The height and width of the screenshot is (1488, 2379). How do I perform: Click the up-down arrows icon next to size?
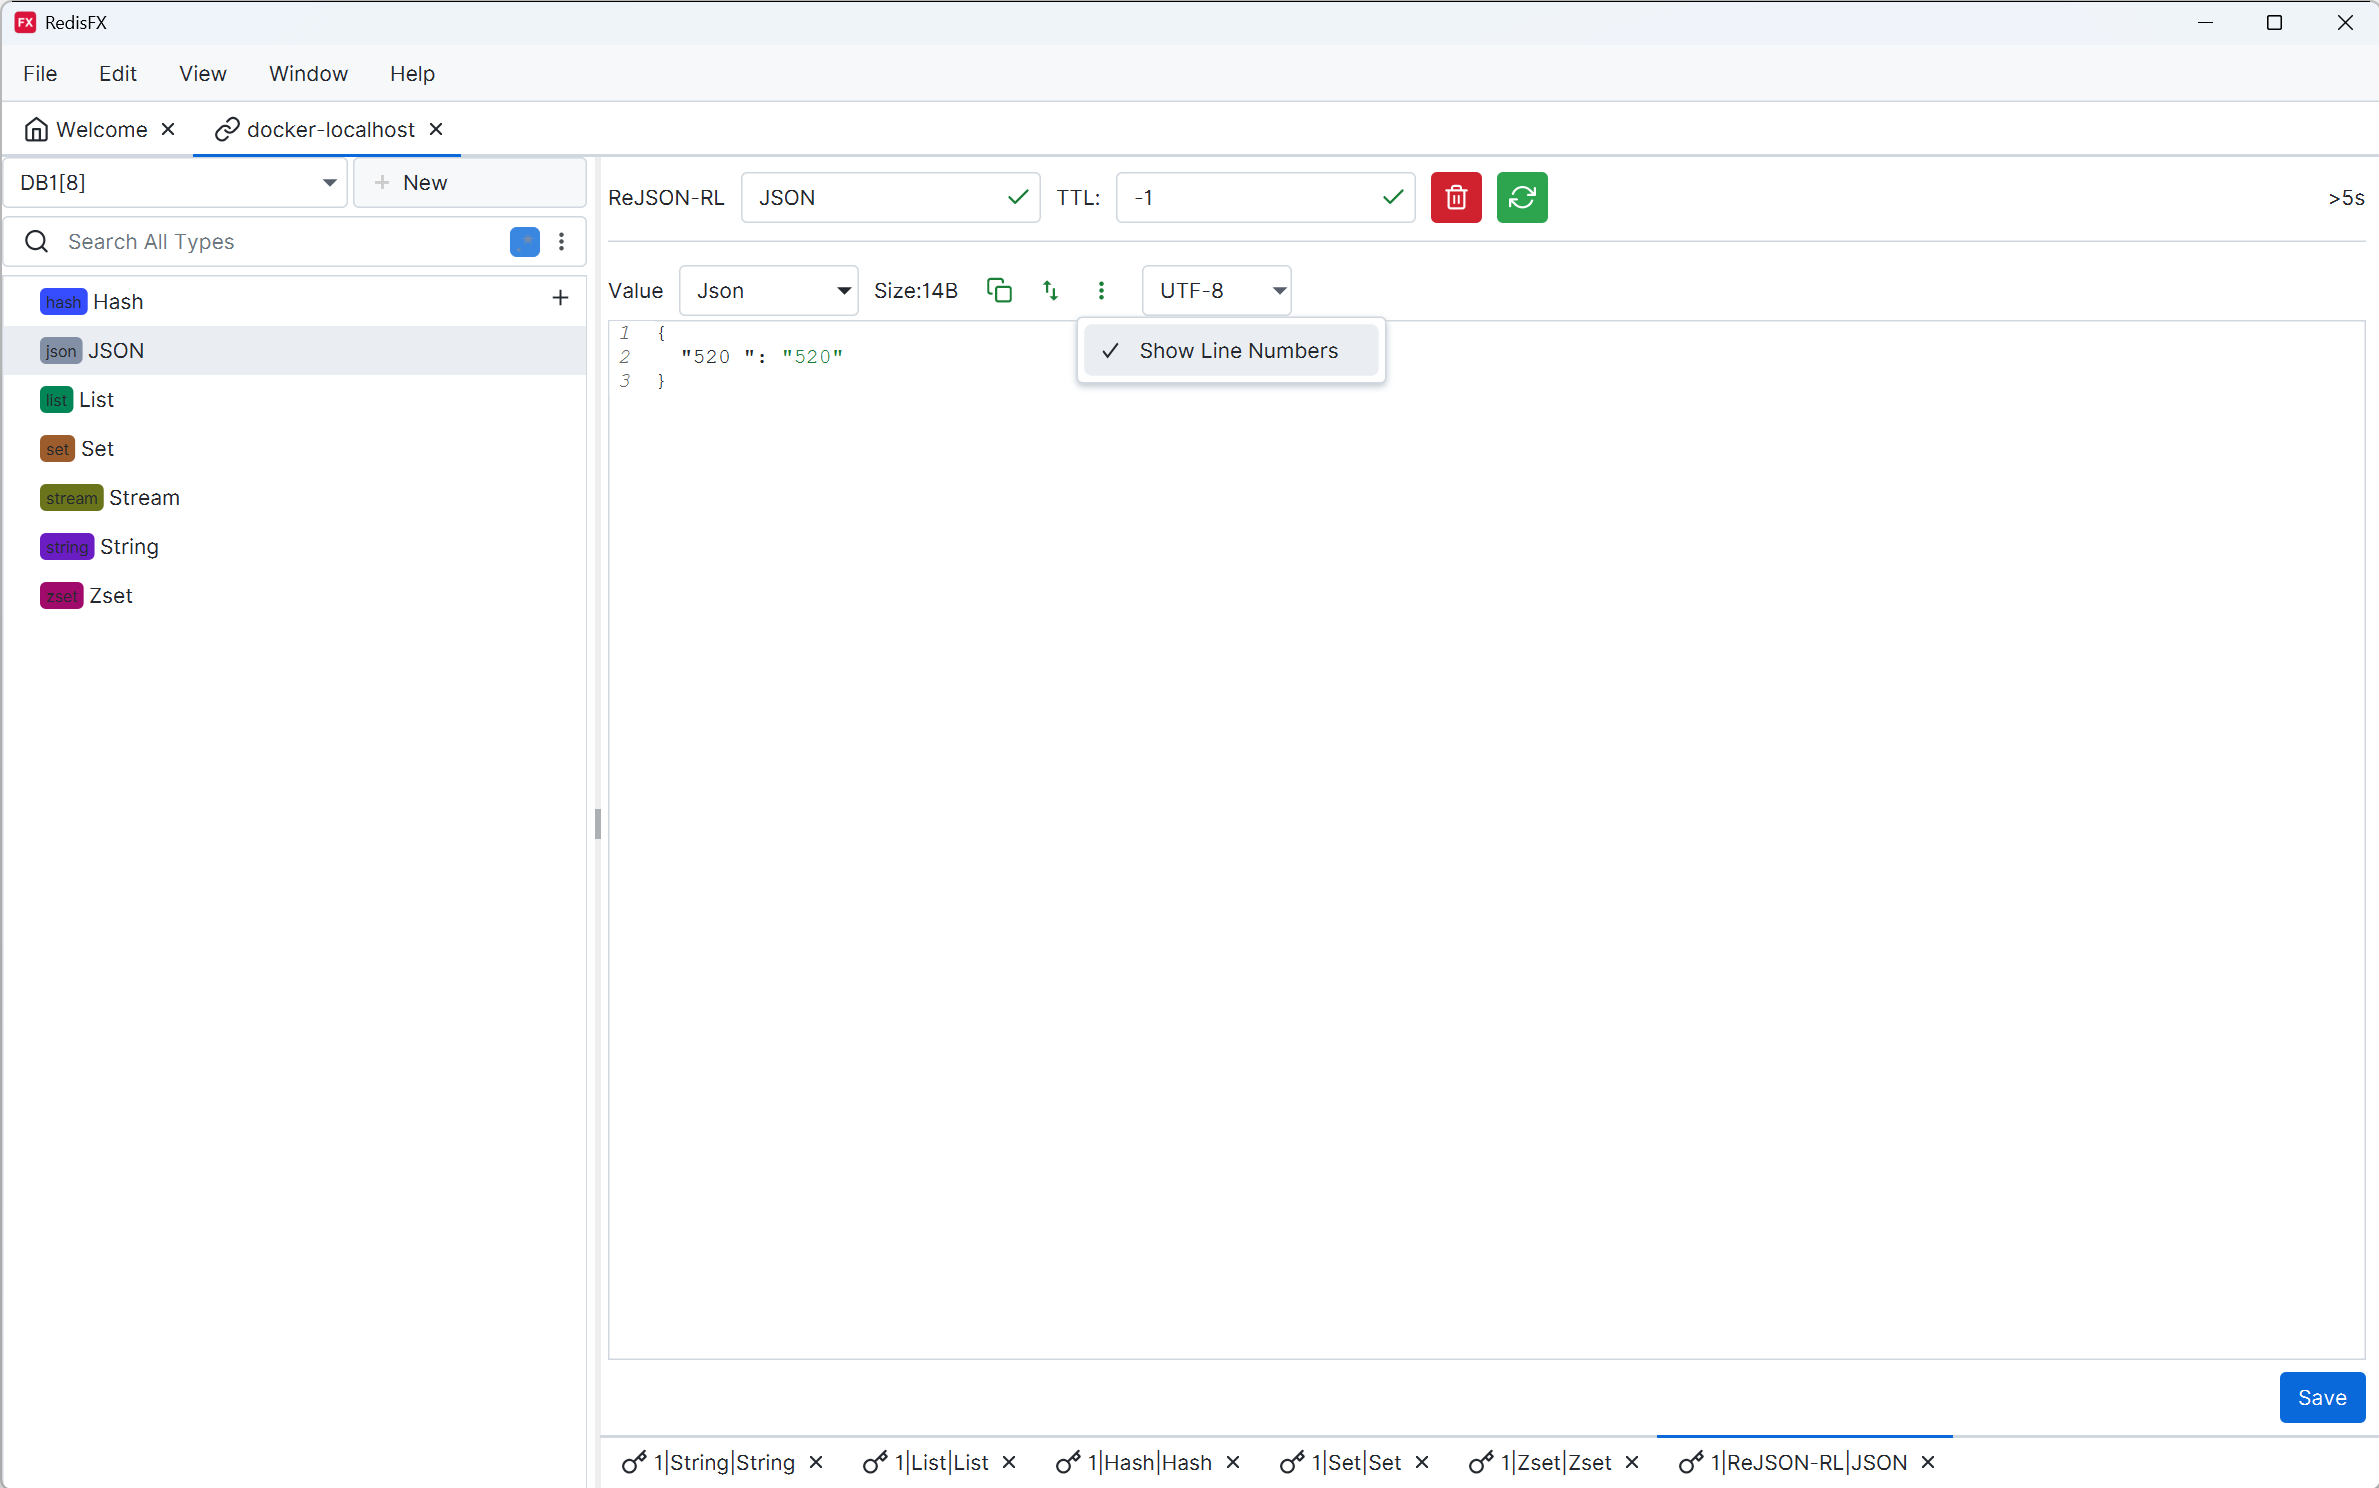point(1050,290)
